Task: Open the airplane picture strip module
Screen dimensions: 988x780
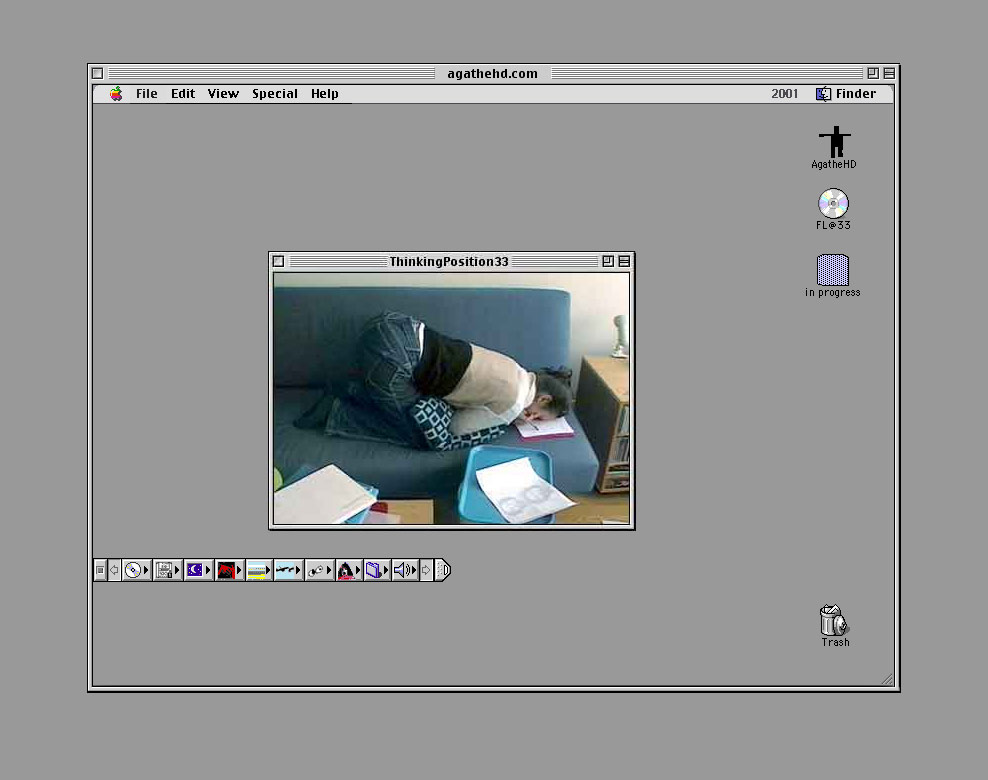Action: [x=289, y=570]
